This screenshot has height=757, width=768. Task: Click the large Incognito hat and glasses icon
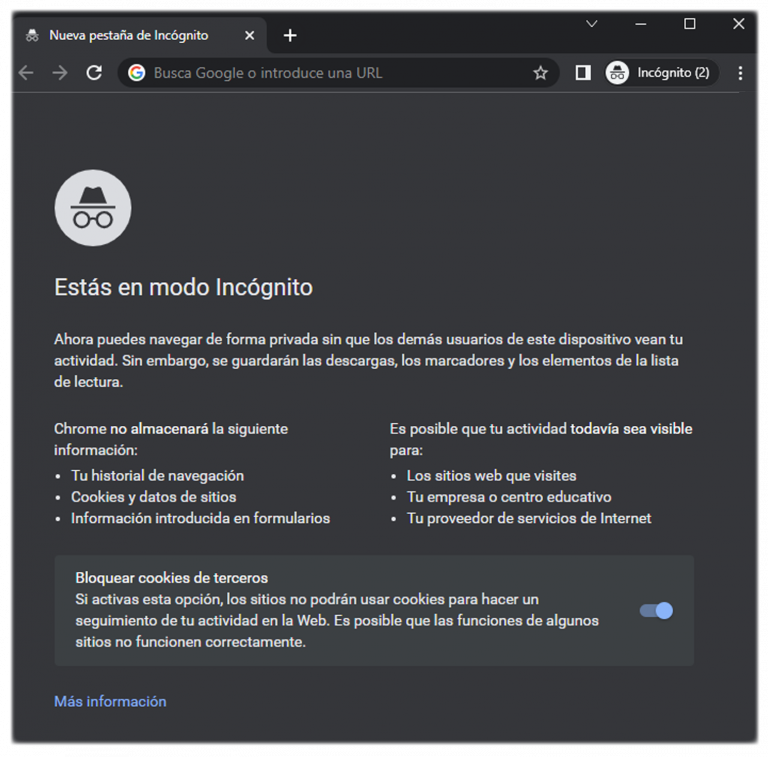coord(93,208)
